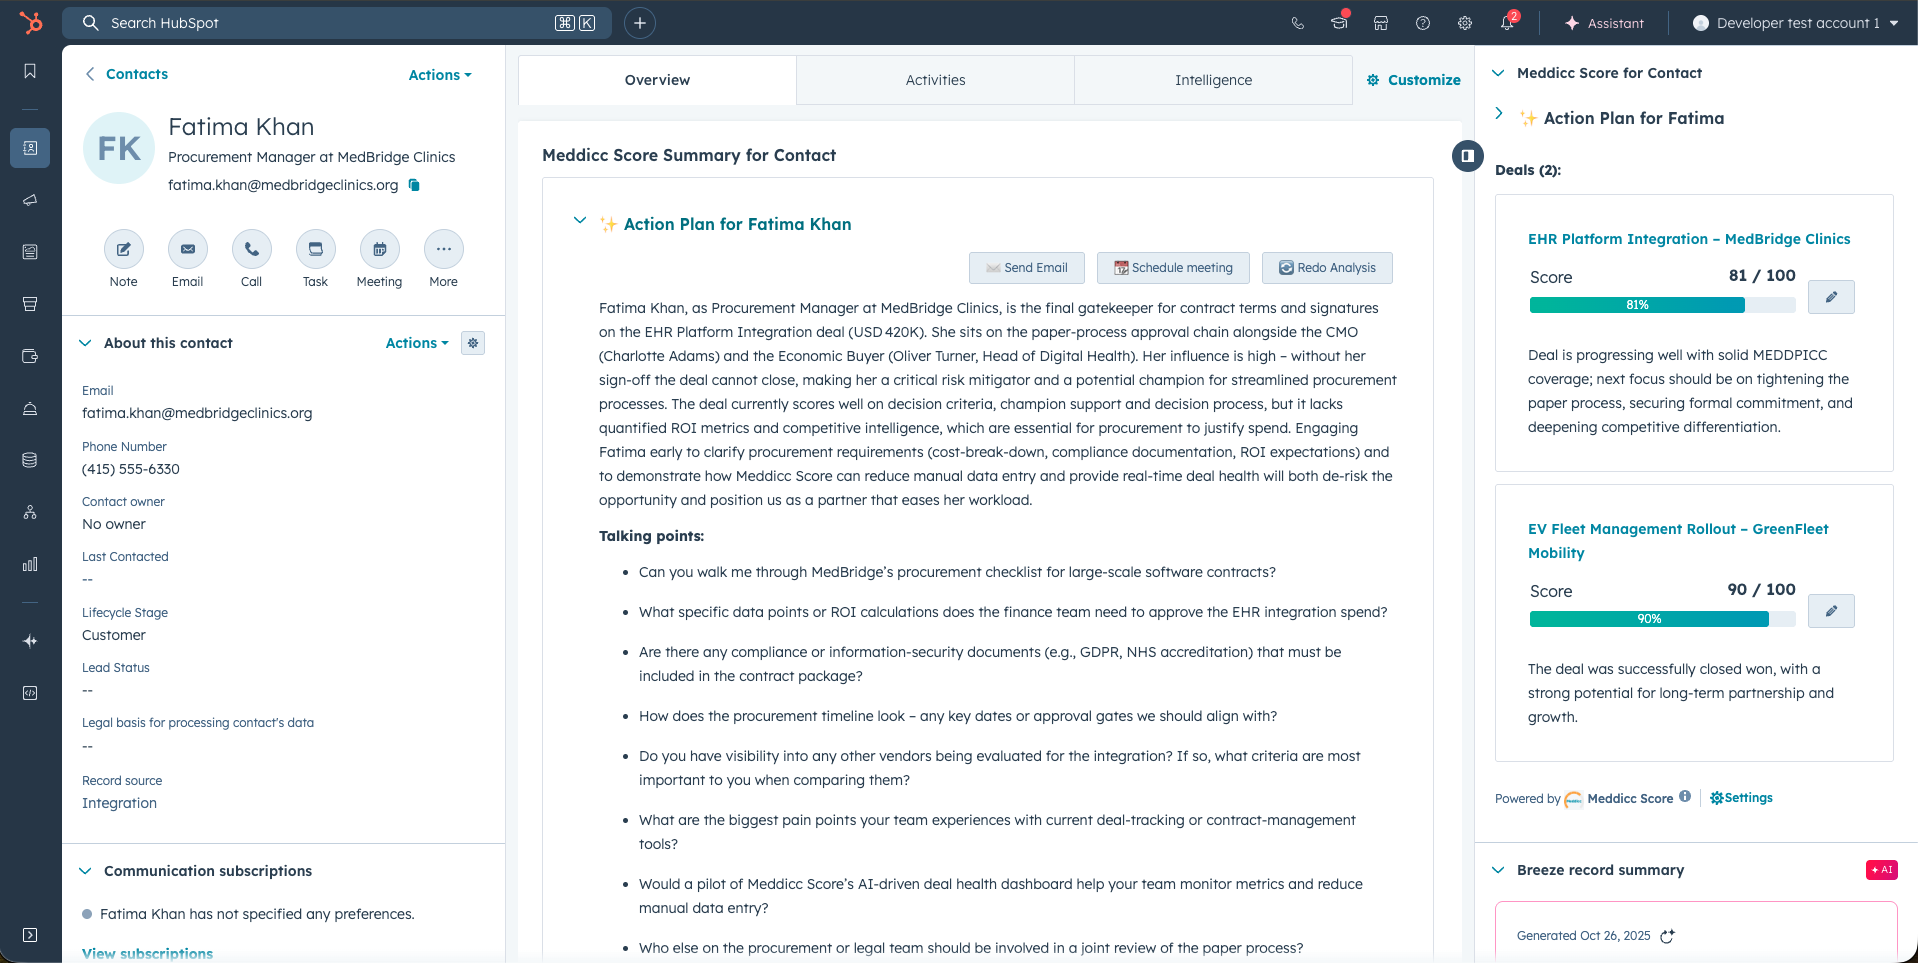Collapse the Action Plan for Fatima Khan

579,221
